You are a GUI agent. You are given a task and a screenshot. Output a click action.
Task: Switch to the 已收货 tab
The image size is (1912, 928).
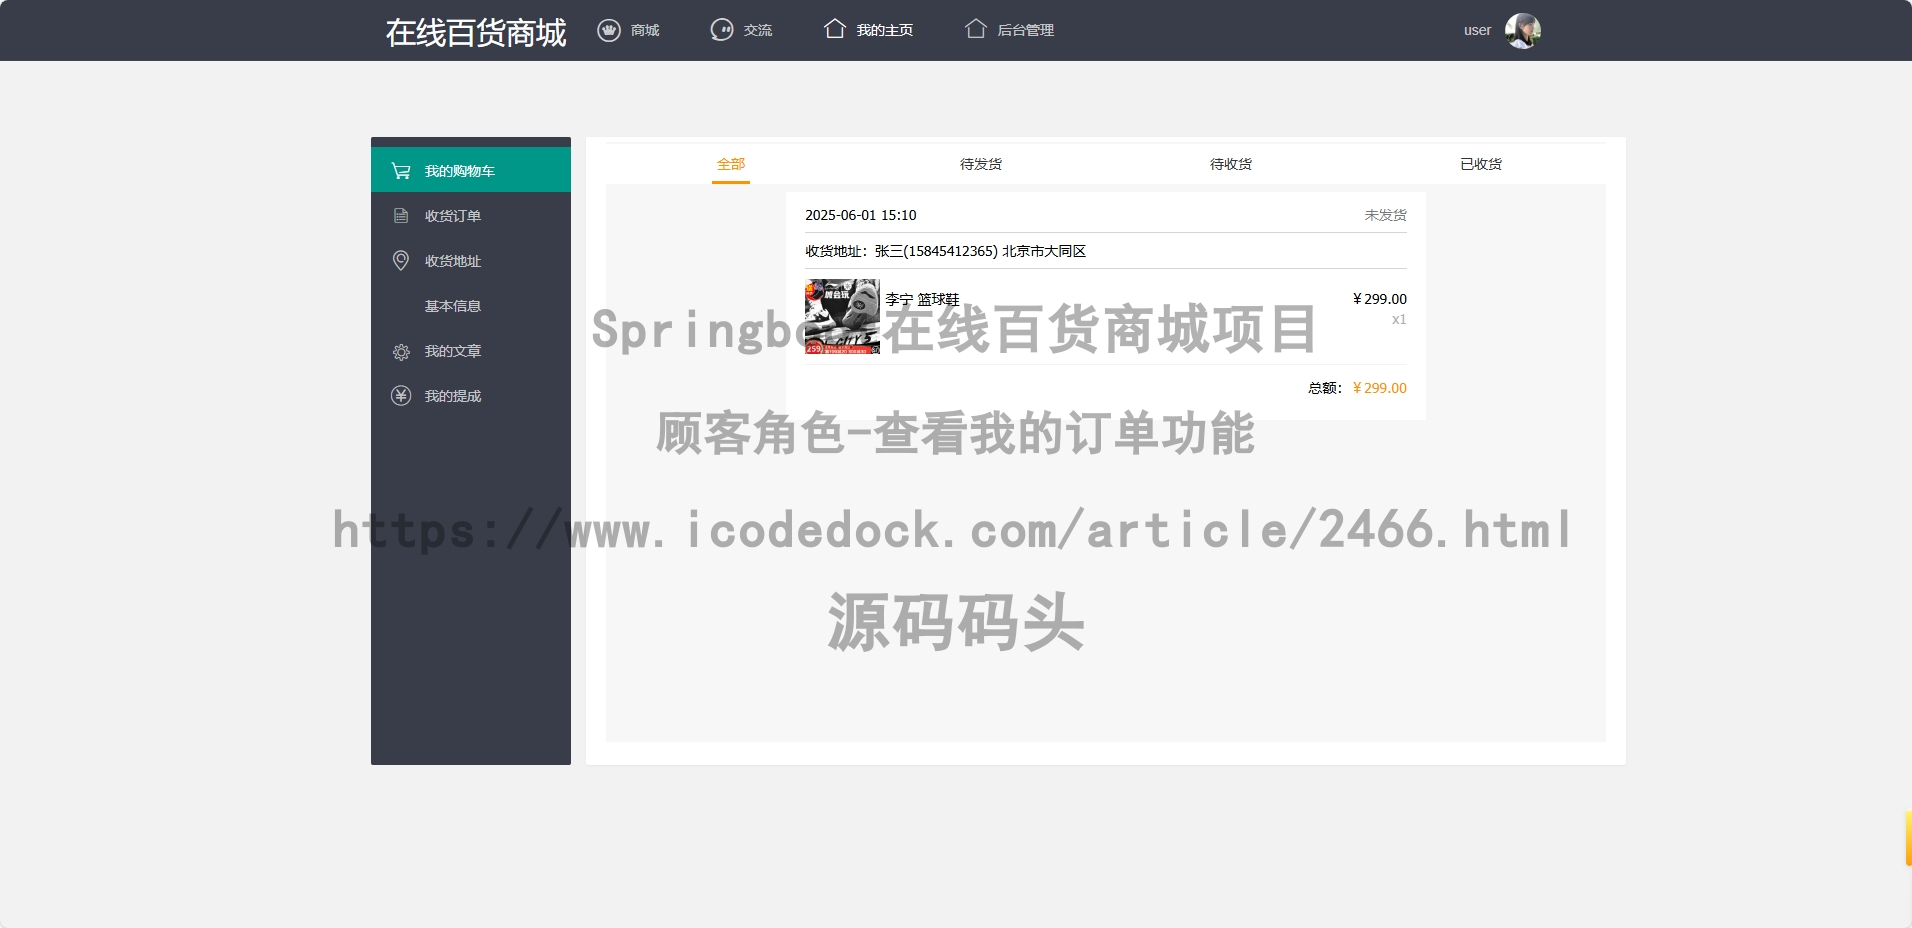click(1481, 164)
